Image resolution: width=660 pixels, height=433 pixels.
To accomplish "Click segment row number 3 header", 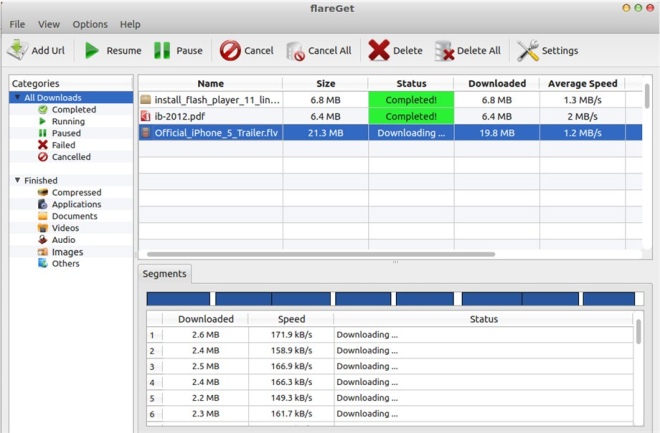I will click(x=154, y=366).
